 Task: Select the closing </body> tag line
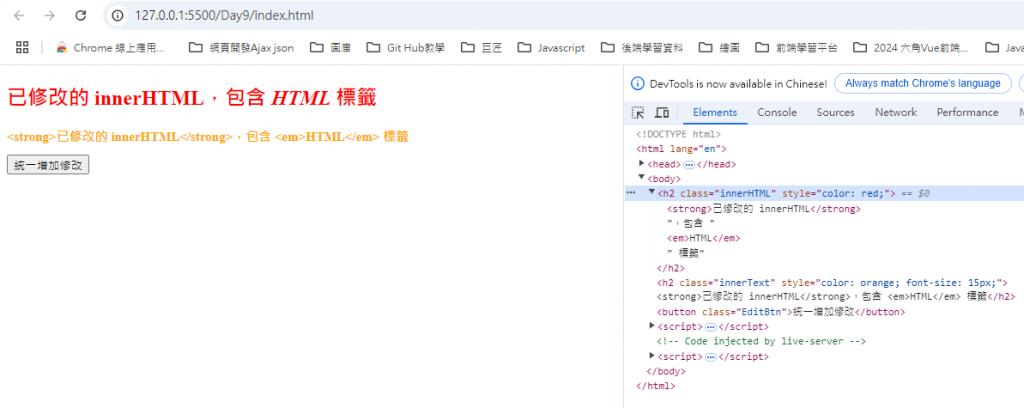[x=665, y=371]
